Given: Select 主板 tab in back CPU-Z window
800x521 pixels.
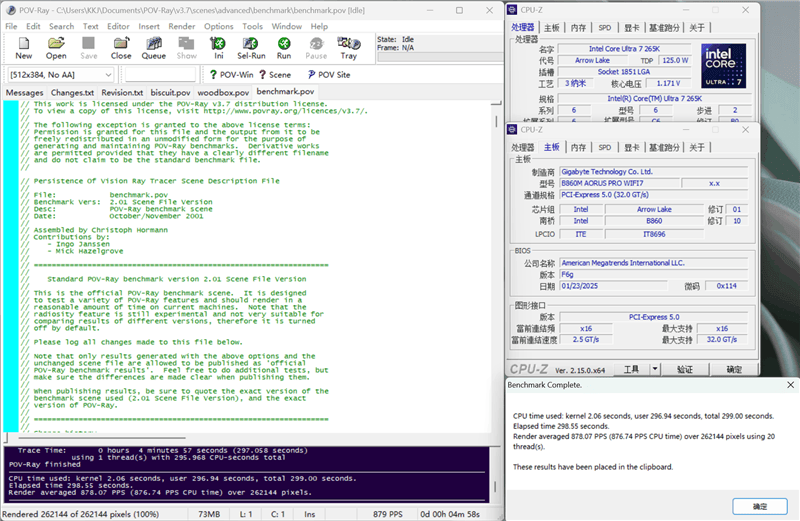Looking at the screenshot, I should 551,28.
